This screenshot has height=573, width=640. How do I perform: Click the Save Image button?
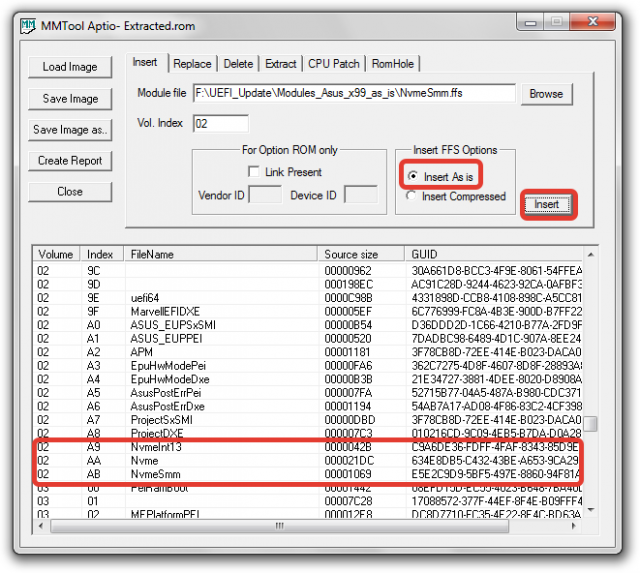(x=70, y=99)
